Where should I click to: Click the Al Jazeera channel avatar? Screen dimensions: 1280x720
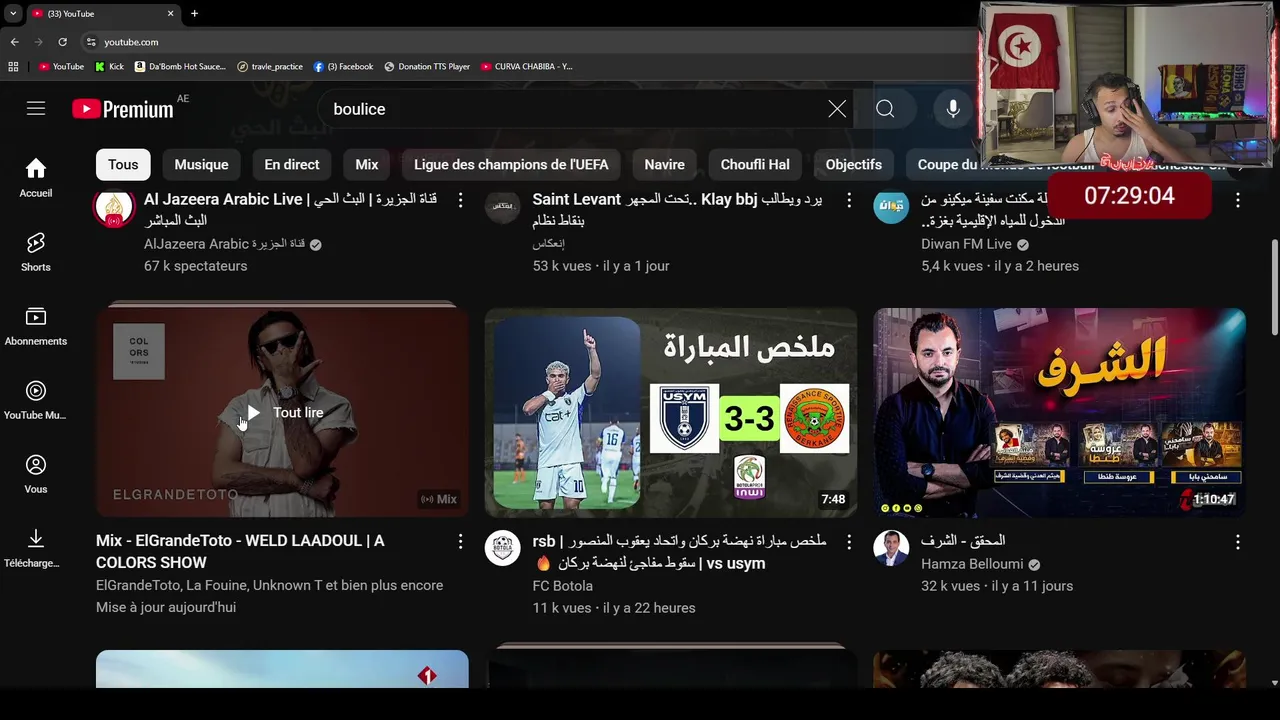[x=114, y=206]
